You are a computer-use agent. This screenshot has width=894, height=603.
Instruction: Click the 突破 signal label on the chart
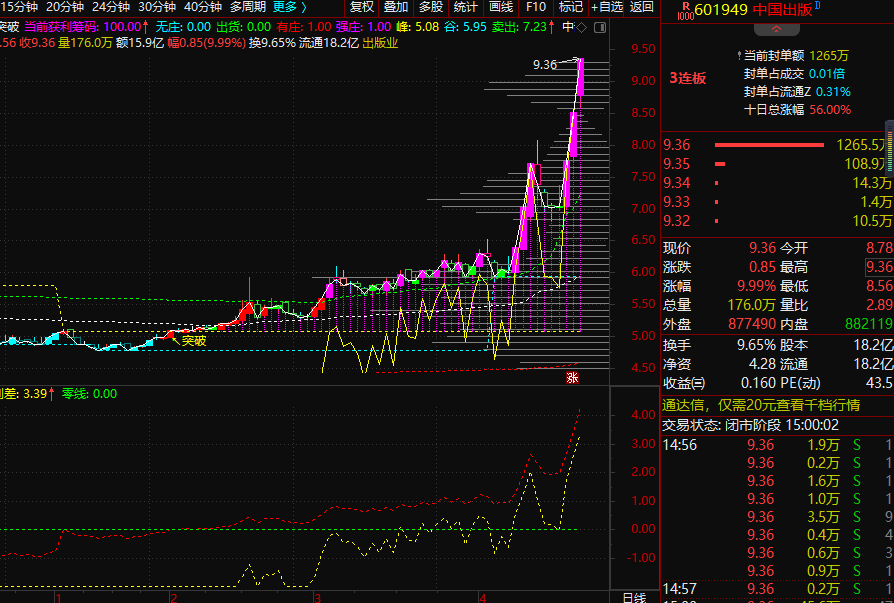click(x=194, y=340)
